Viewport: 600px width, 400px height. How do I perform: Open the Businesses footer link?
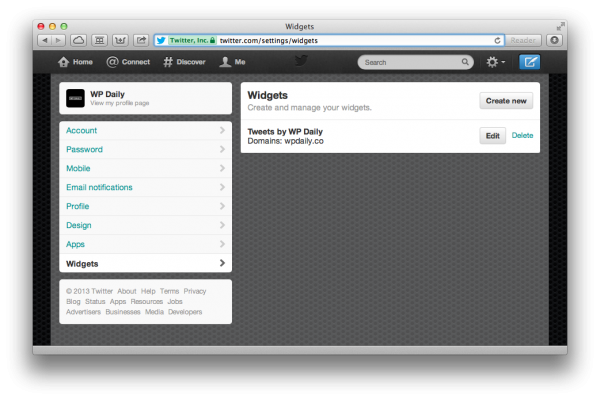pyautogui.click(x=123, y=312)
